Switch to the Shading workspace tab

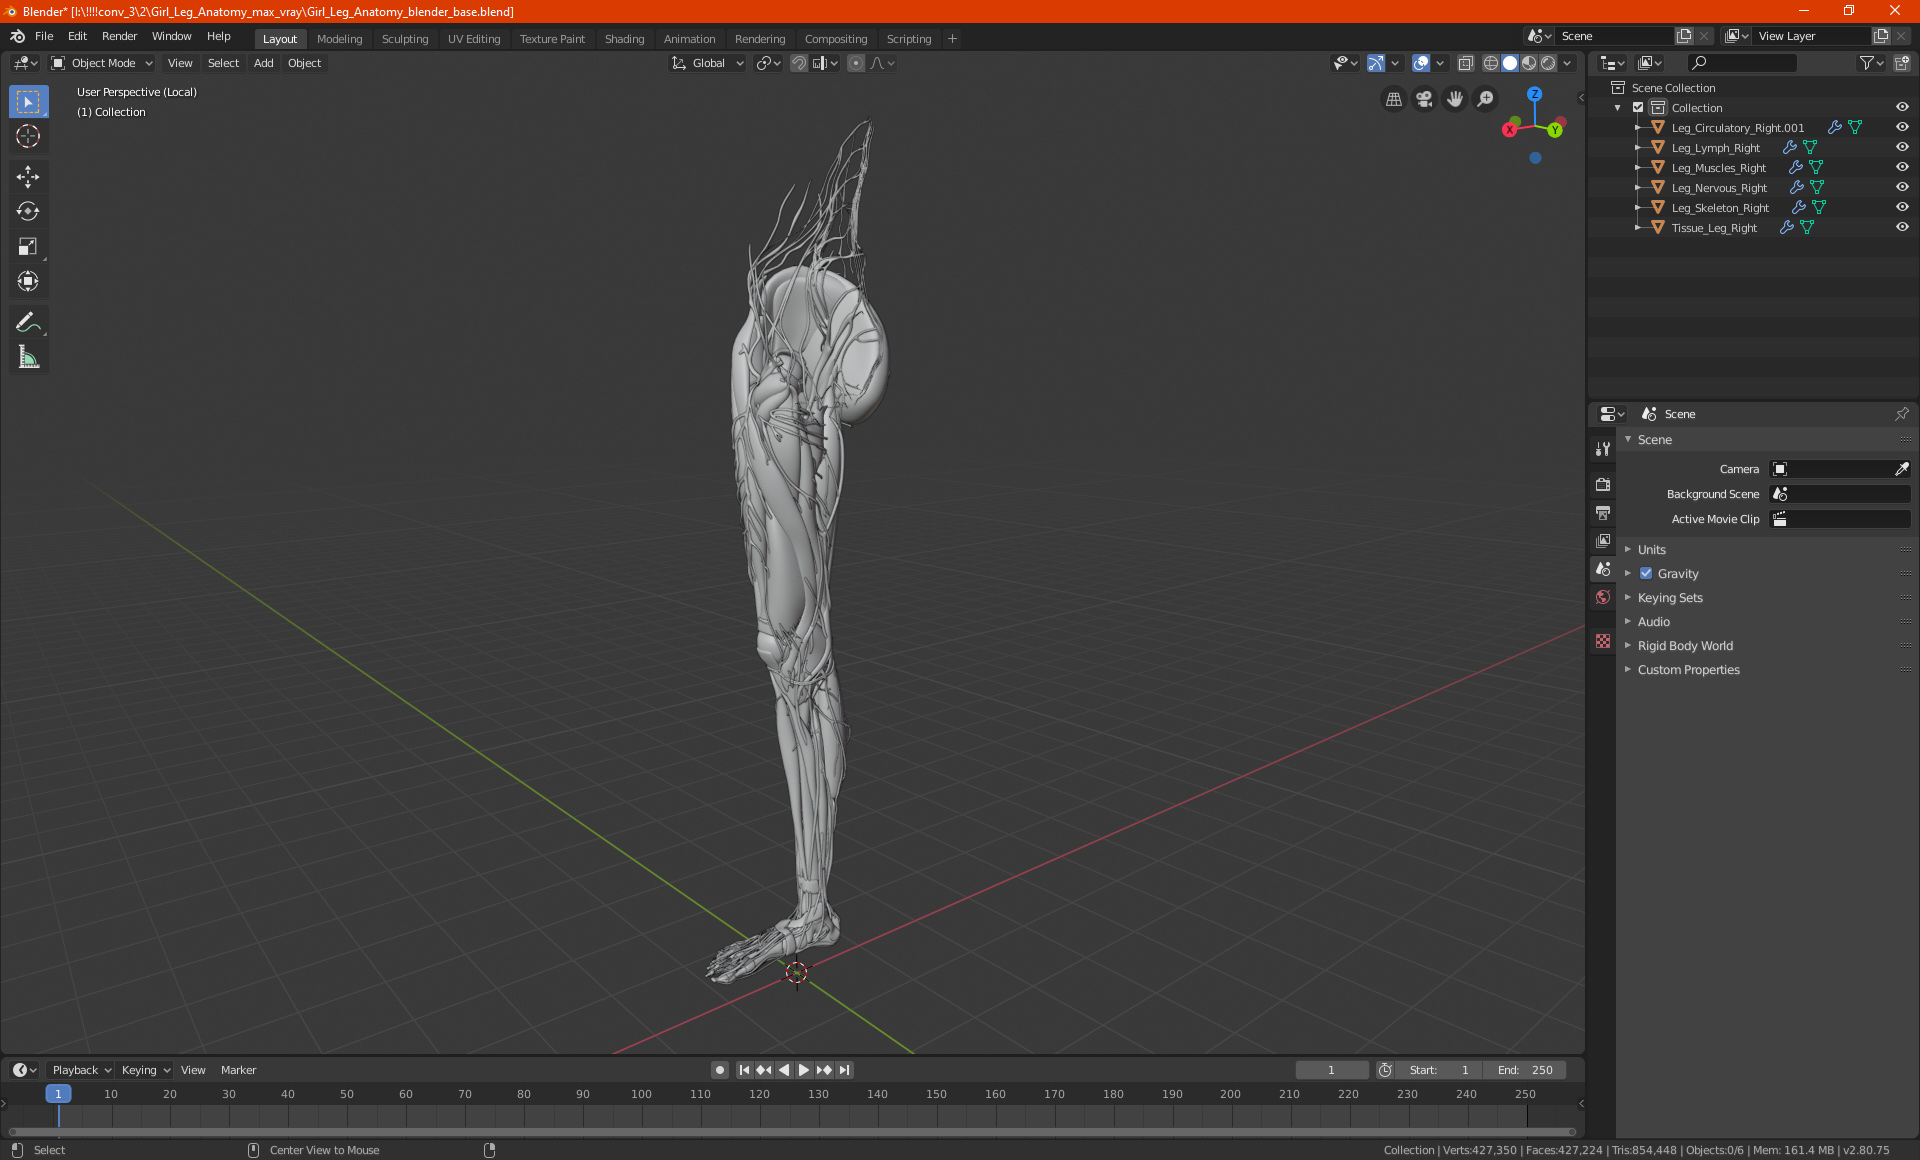click(x=624, y=39)
